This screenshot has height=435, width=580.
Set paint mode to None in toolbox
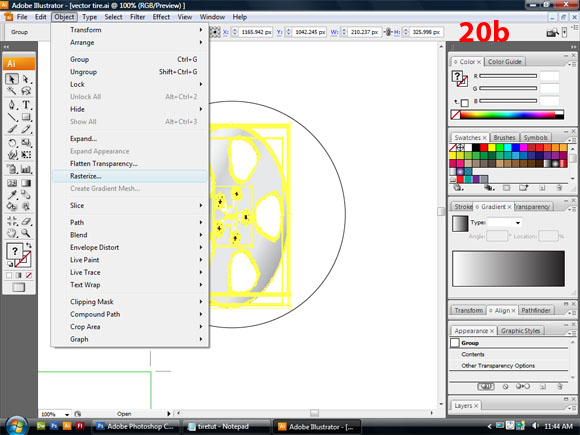pyautogui.click(x=28, y=276)
